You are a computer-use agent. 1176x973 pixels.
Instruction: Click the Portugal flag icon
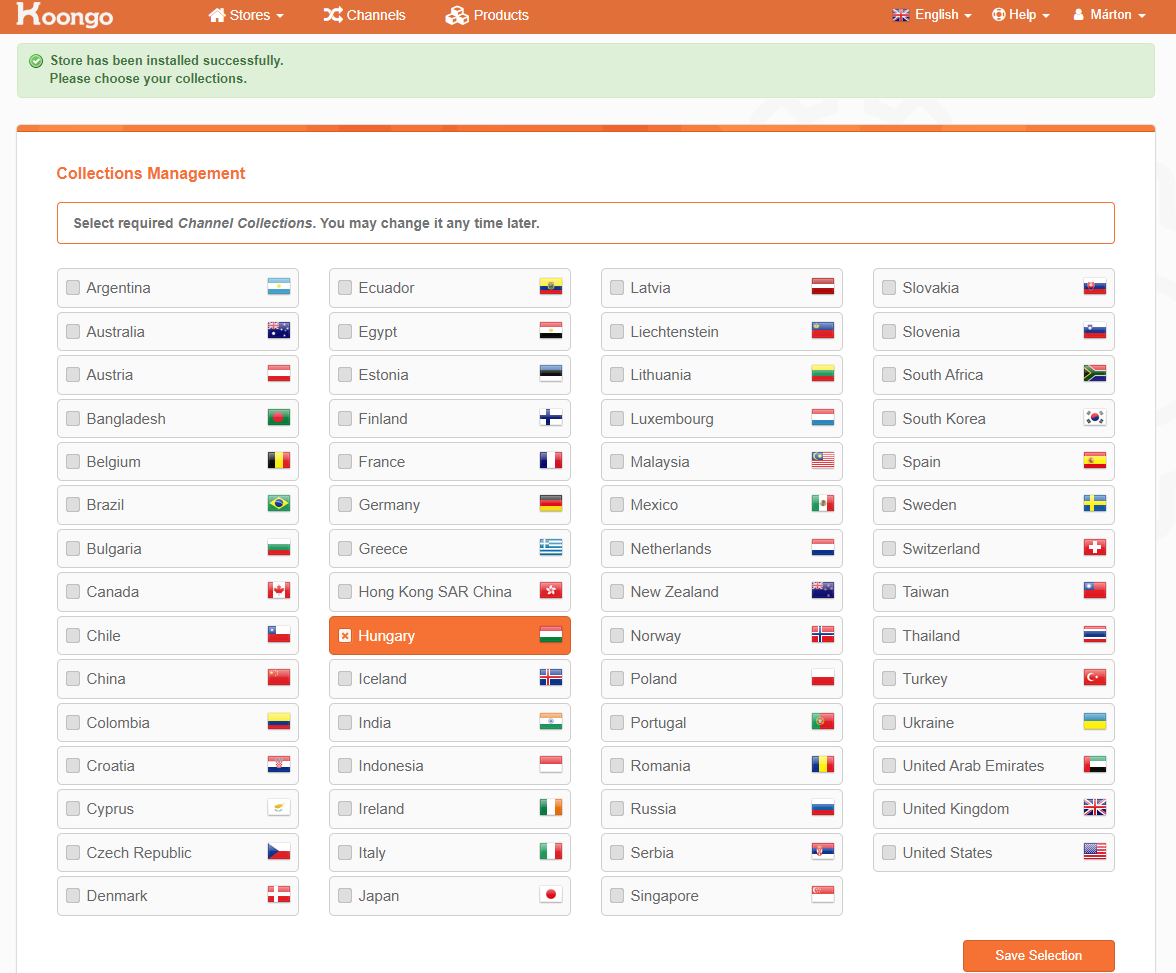(x=823, y=721)
